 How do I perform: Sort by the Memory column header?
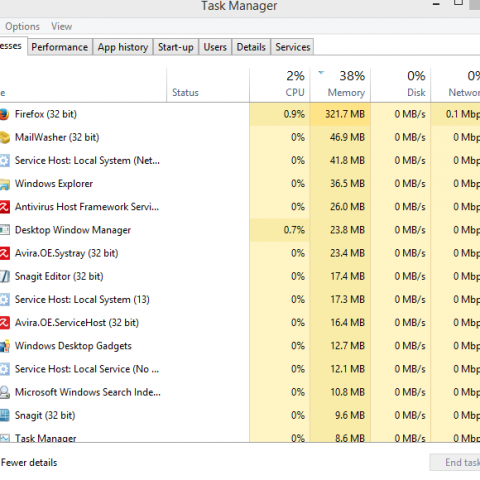[x=340, y=85]
